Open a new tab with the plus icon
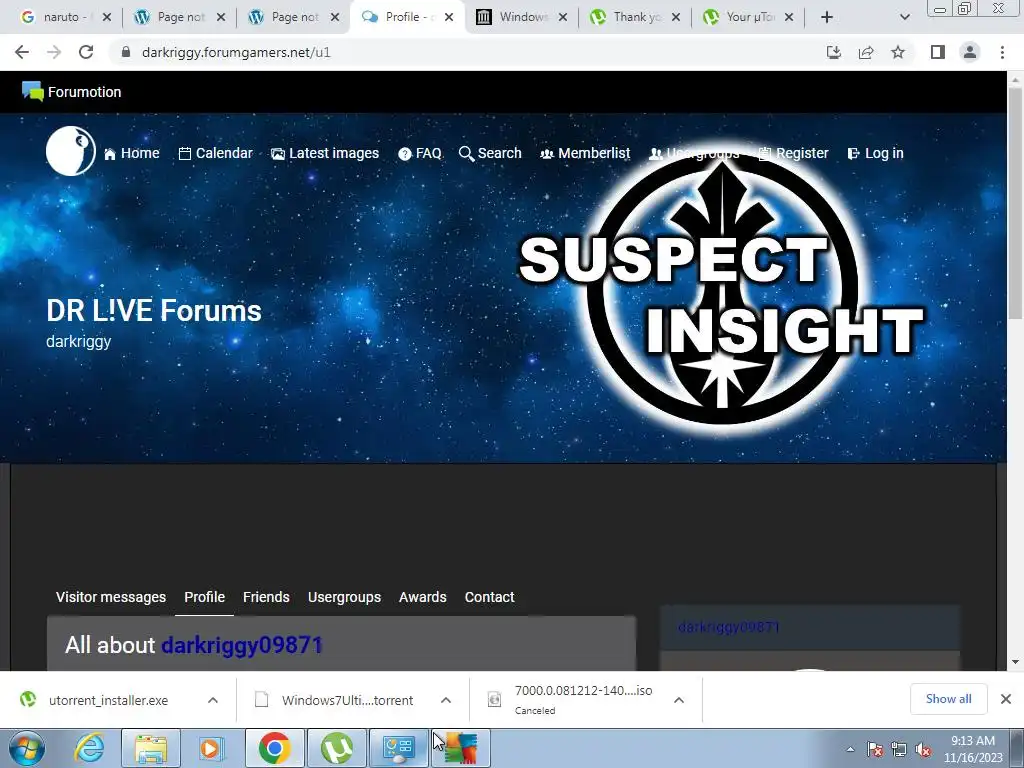 click(827, 17)
